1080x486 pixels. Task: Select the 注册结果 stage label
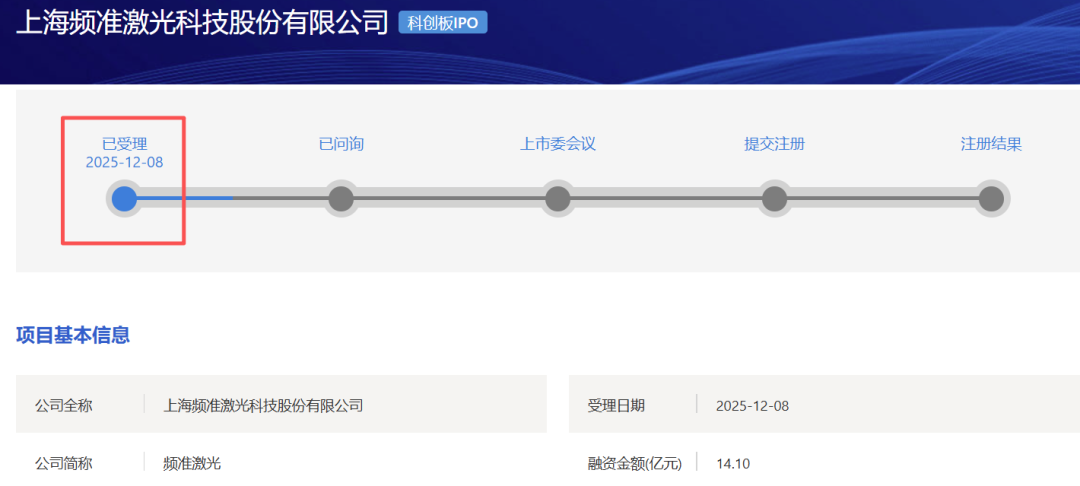coord(991,144)
